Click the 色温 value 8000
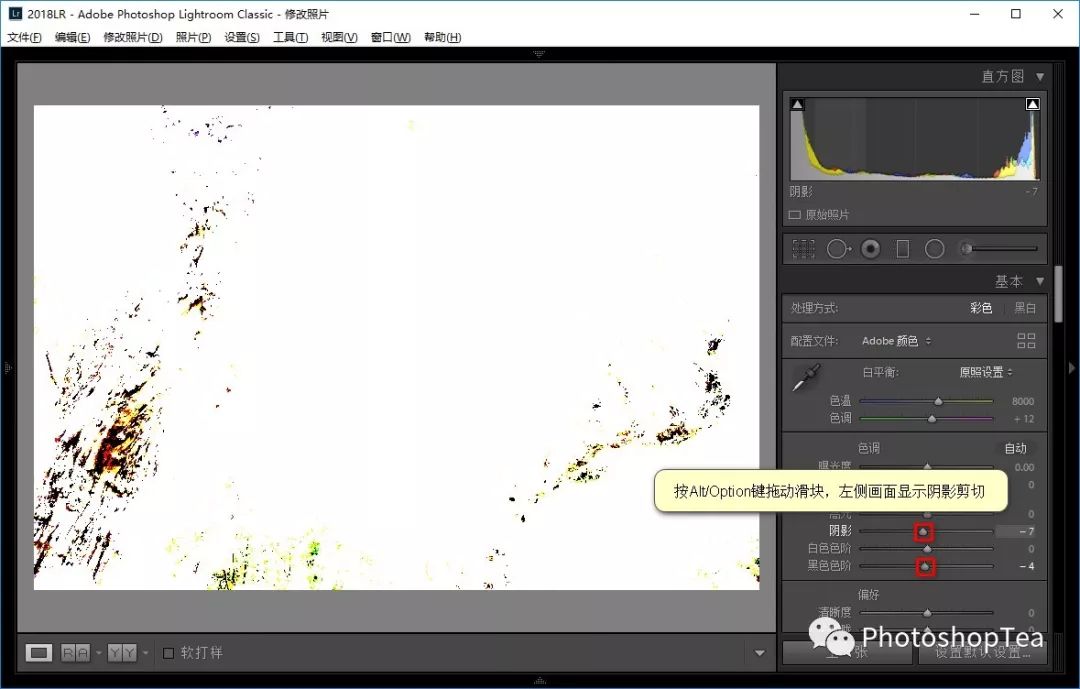This screenshot has height=689, width=1080. point(1023,401)
